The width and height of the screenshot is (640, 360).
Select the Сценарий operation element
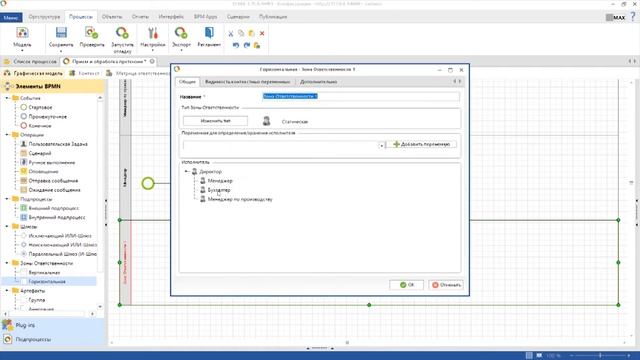tap(40, 153)
